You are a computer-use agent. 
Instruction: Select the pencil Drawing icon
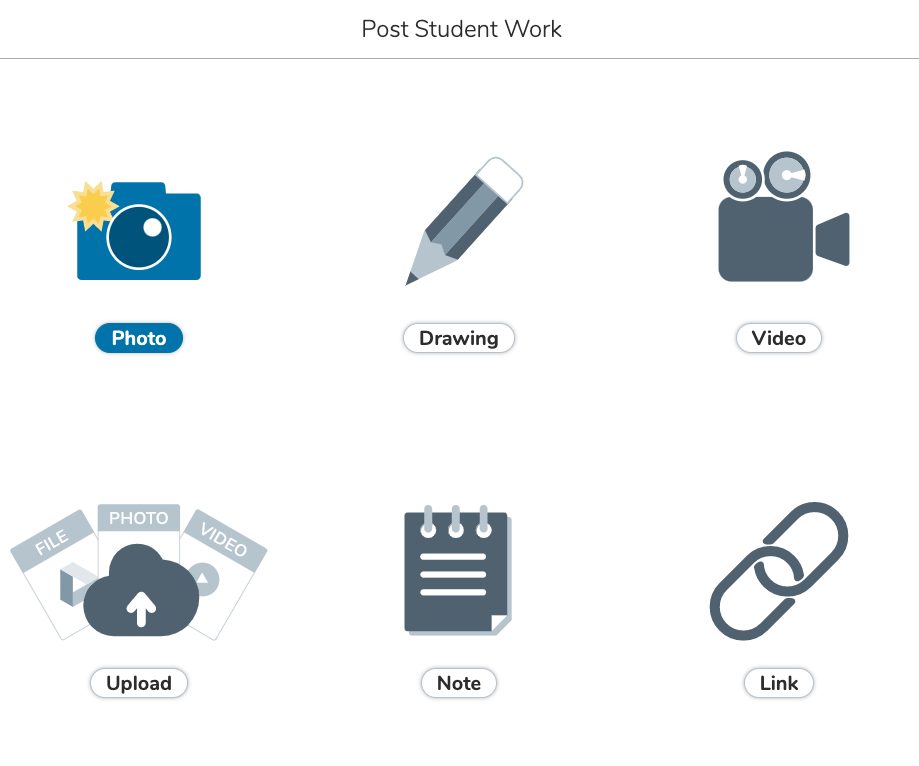click(x=464, y=221)
